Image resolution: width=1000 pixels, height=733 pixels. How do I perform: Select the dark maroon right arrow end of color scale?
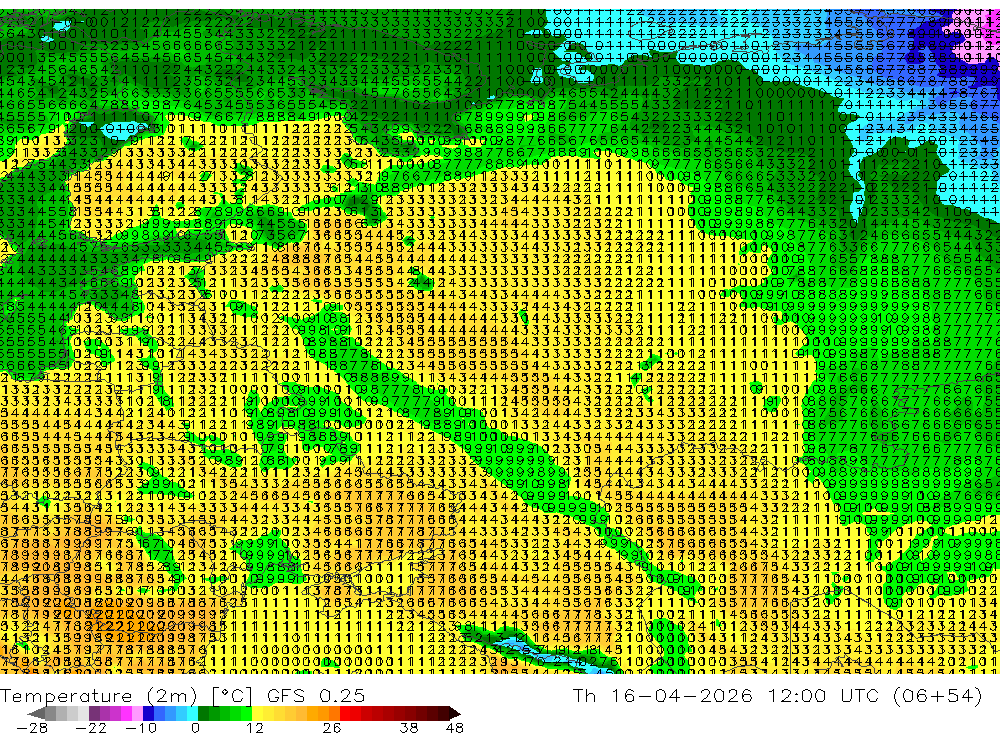[x=455, y=713]
